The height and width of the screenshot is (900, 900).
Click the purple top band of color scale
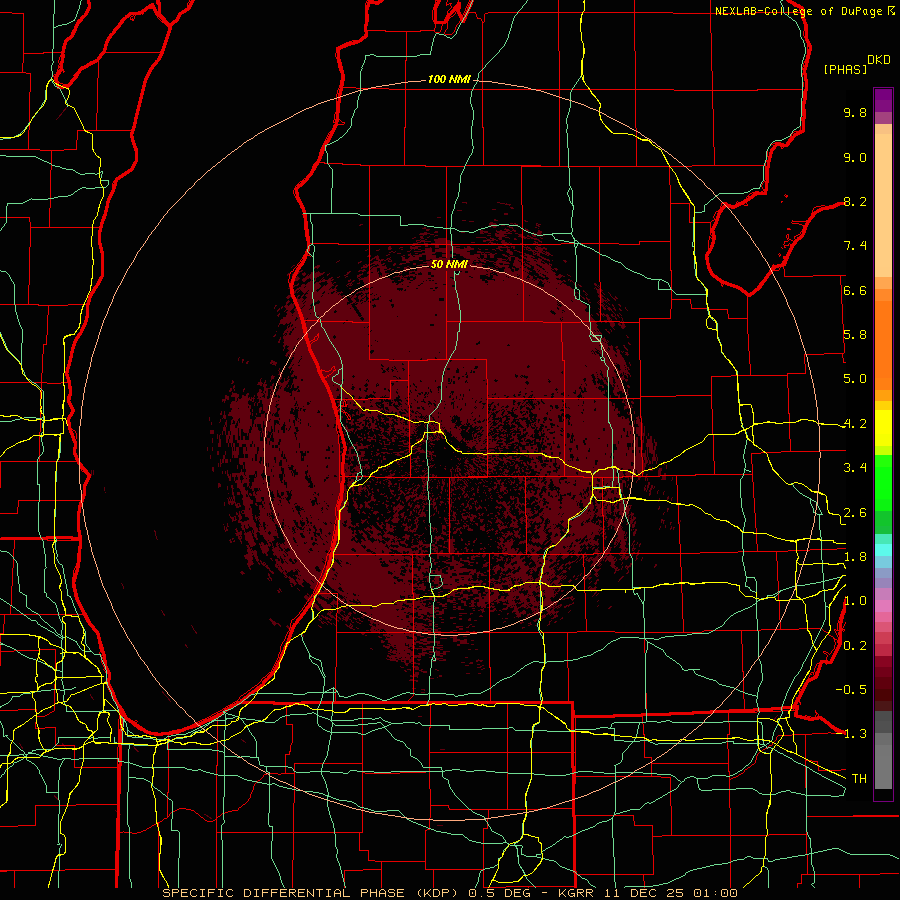pyautogui.click(x=883, y=100)
